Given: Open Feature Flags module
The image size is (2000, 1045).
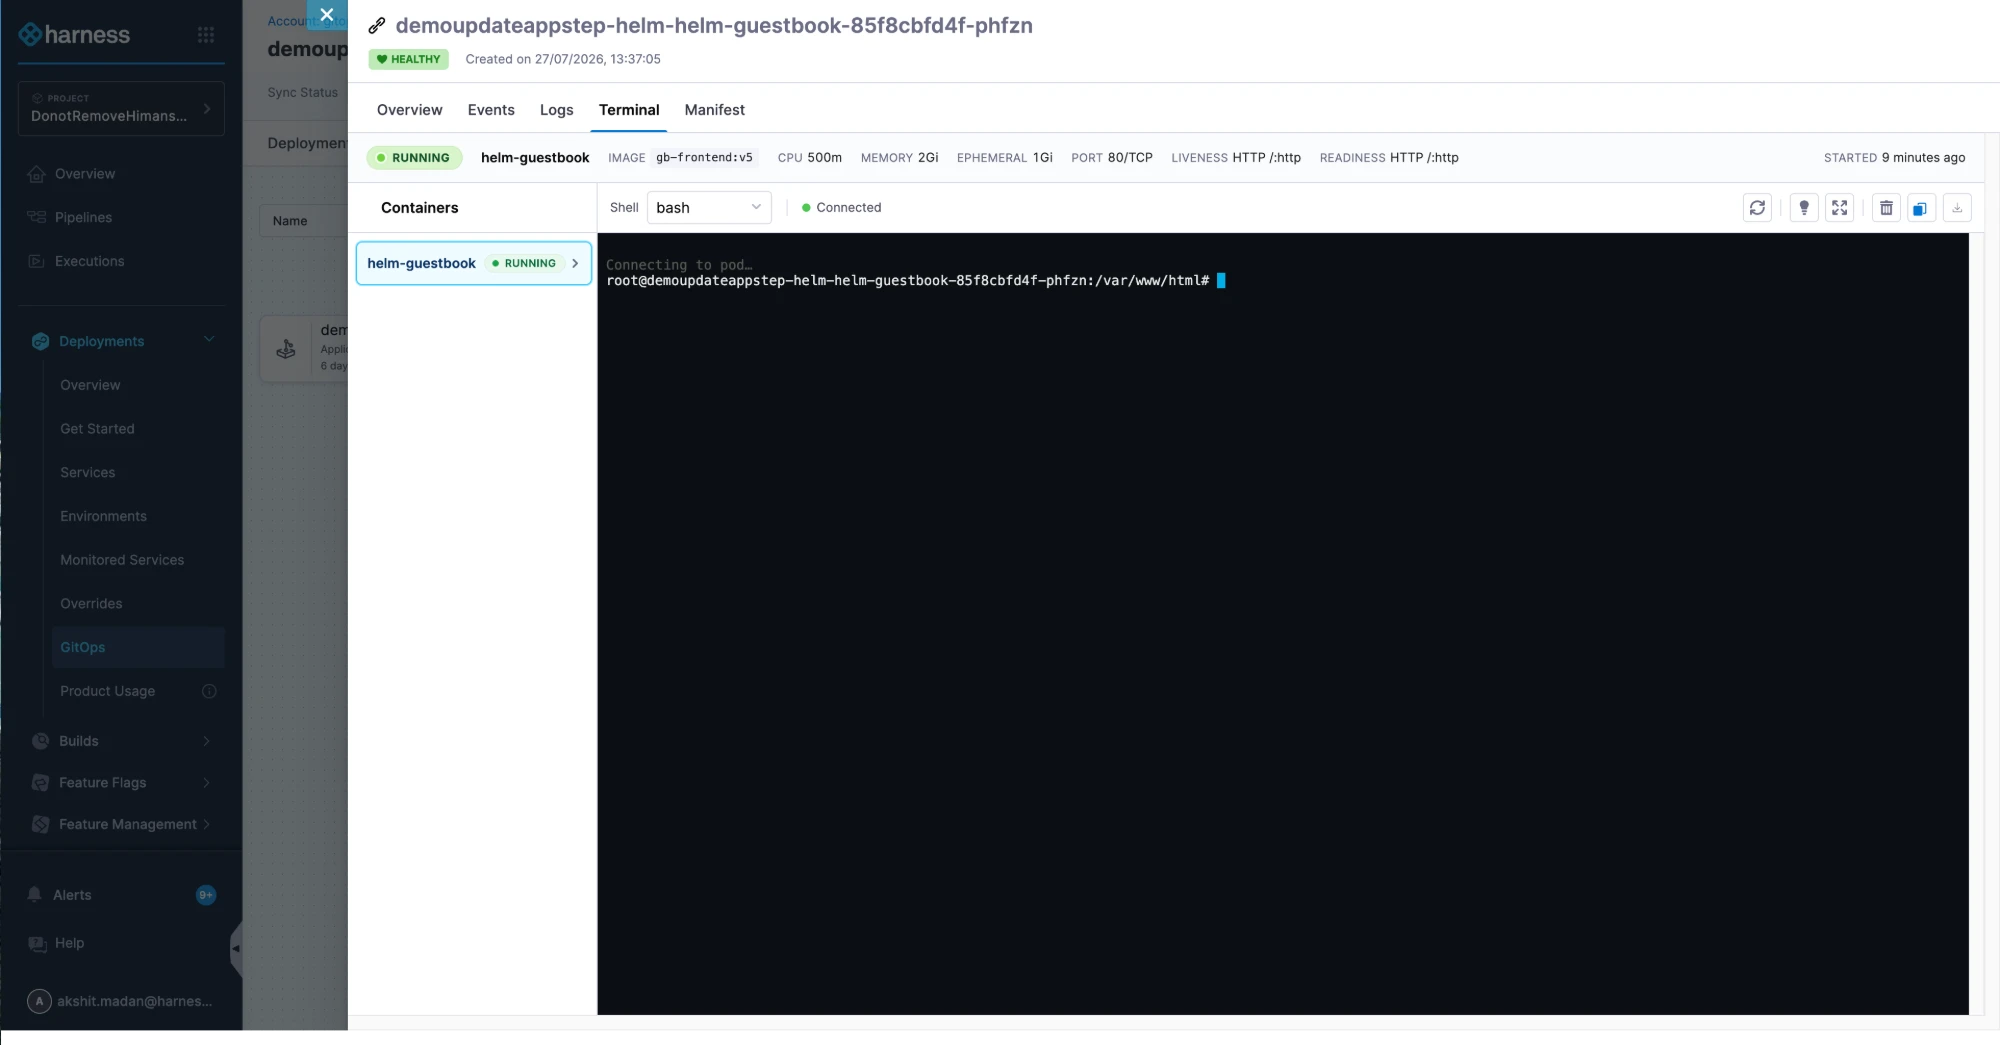Looking at the screenshot, I should pyautogui.click(x=102, y=783).
